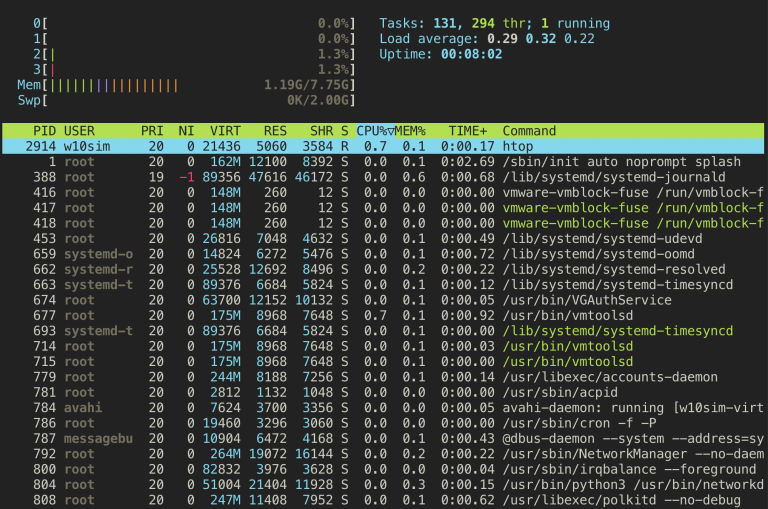Select the systemd-oomd process row
The image size is (768, 509).
point(383,254)
